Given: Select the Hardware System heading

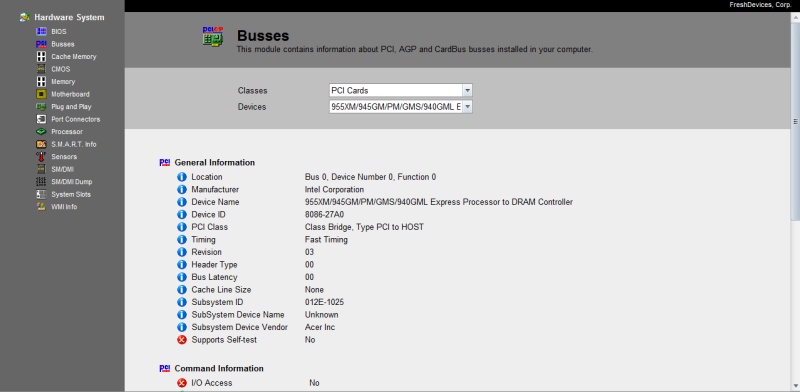Looking at the screenshot, I should [x=69, y=17].
